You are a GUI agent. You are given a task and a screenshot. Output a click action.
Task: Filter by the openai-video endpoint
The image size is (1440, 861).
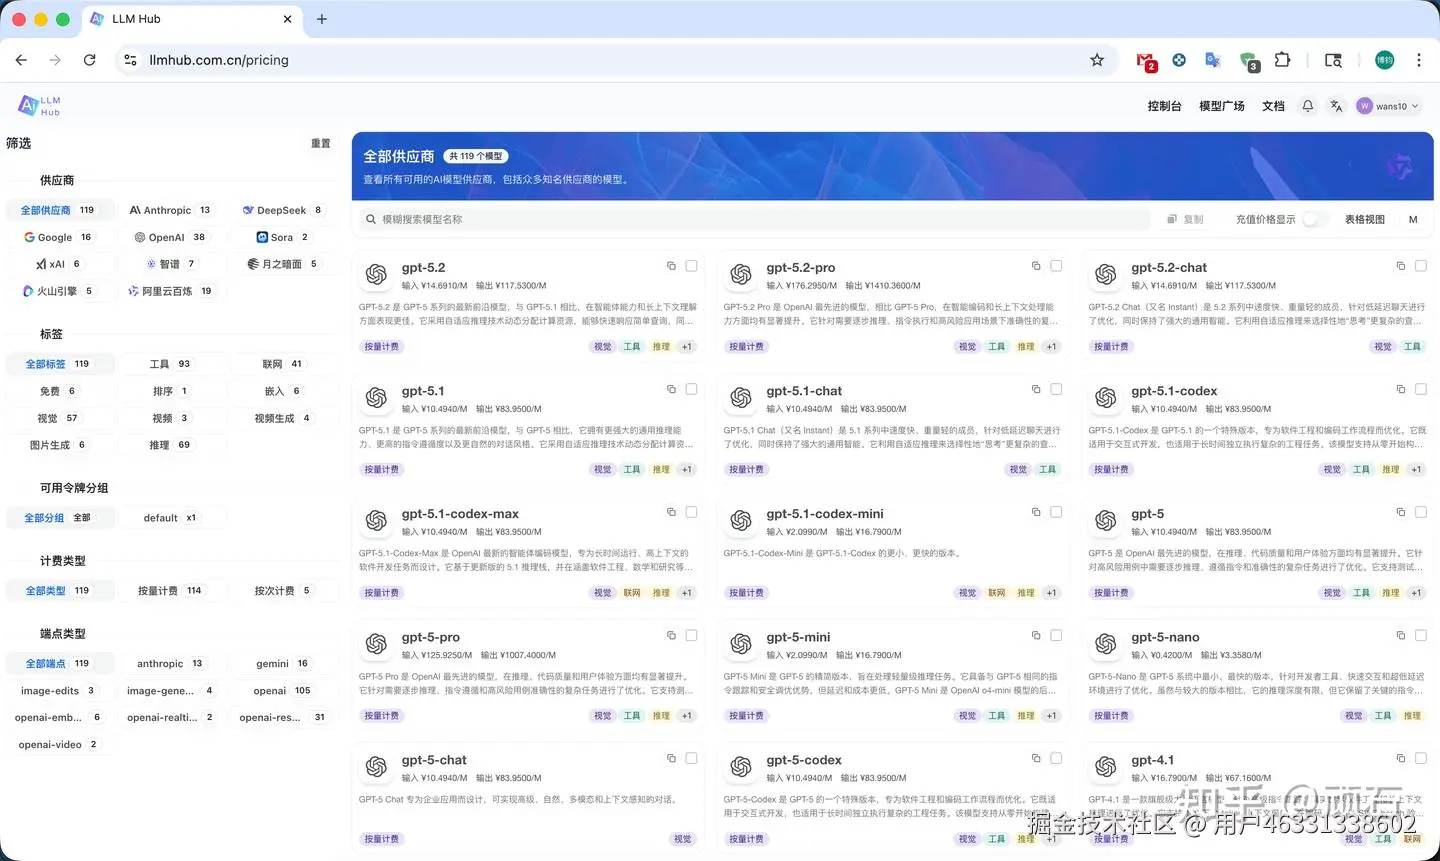(58, 745)
